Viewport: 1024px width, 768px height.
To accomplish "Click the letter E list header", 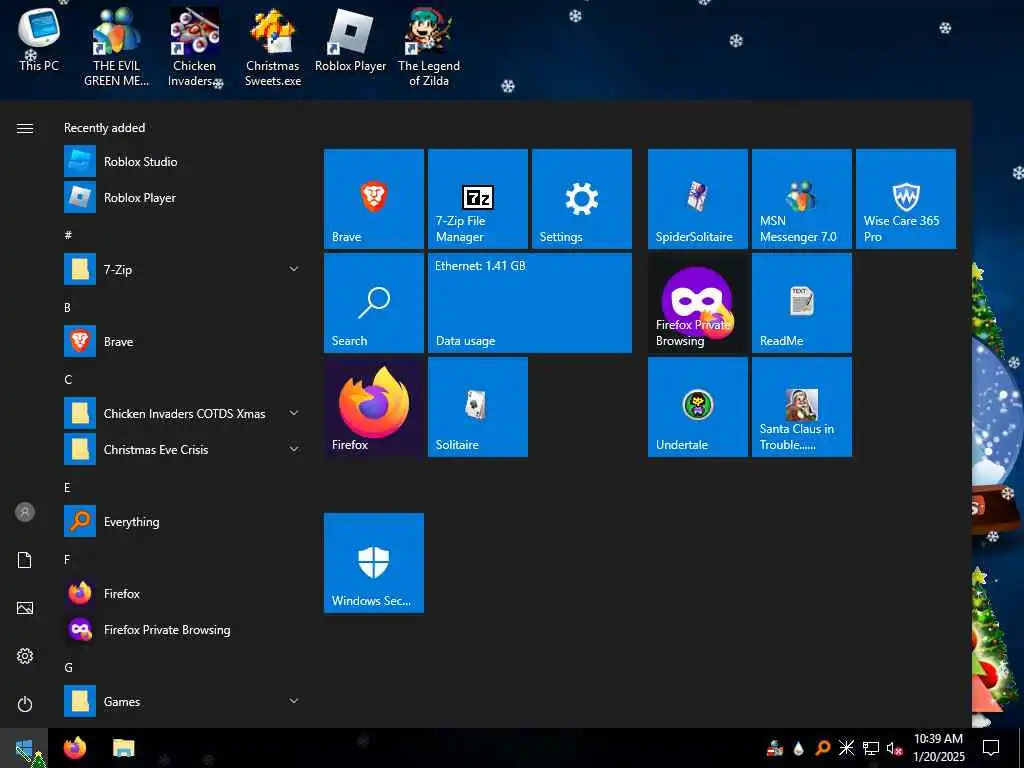I will point(67,488).
